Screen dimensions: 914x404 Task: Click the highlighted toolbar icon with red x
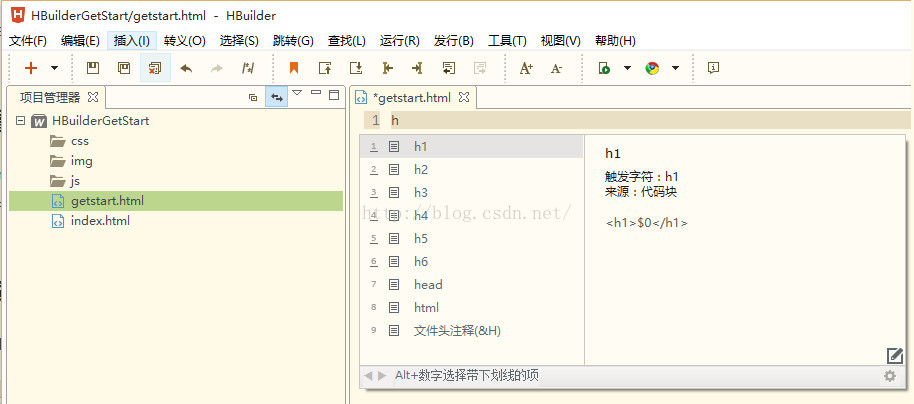tap(155, 68)
